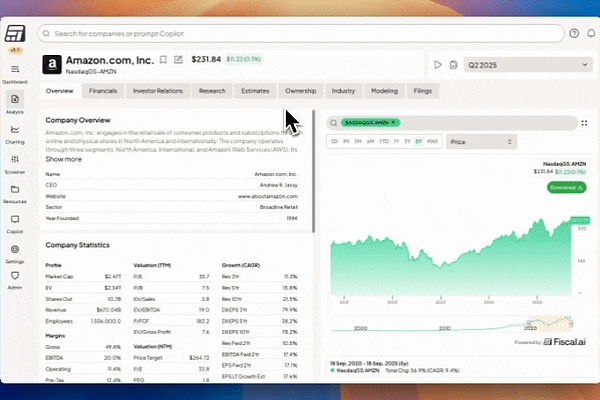Screen dimensions: 600x400
Task: Click the Employees 1,556,000.0 value
Action: click(106, 321)
